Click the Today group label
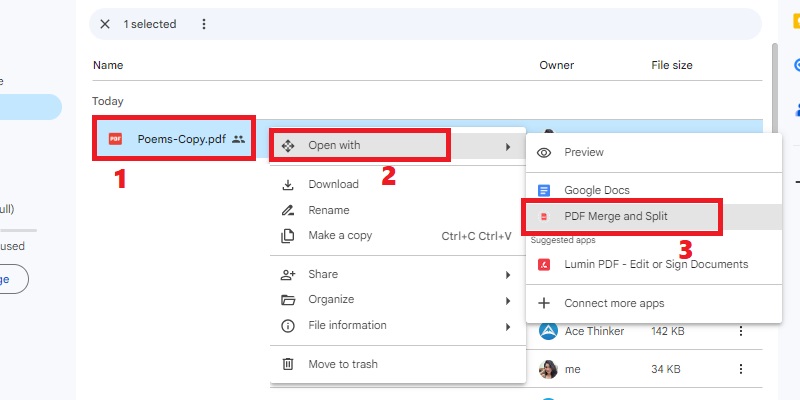800x400 pixels. coord(108,101)
